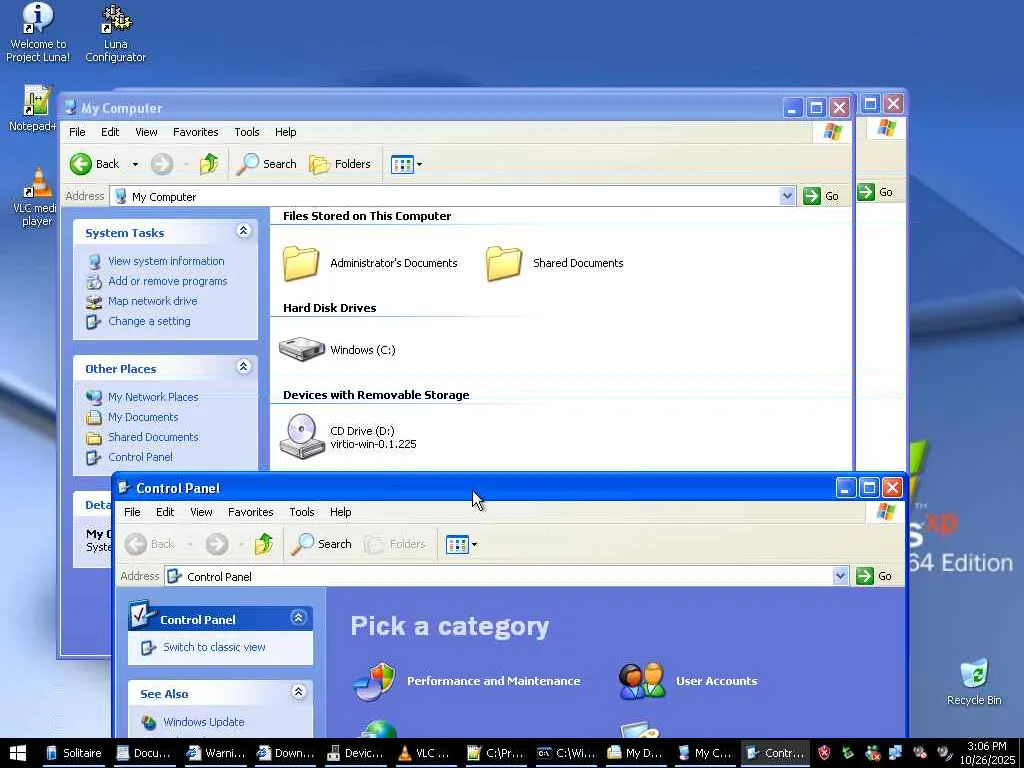Open the Help menu in Control Panel
1024x768 pixels.
pos(340,512)
